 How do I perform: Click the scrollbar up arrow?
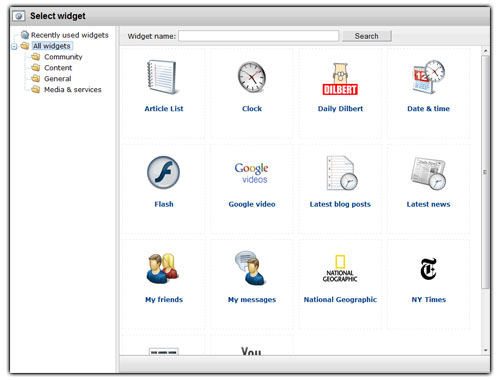[x=485, y=51]
